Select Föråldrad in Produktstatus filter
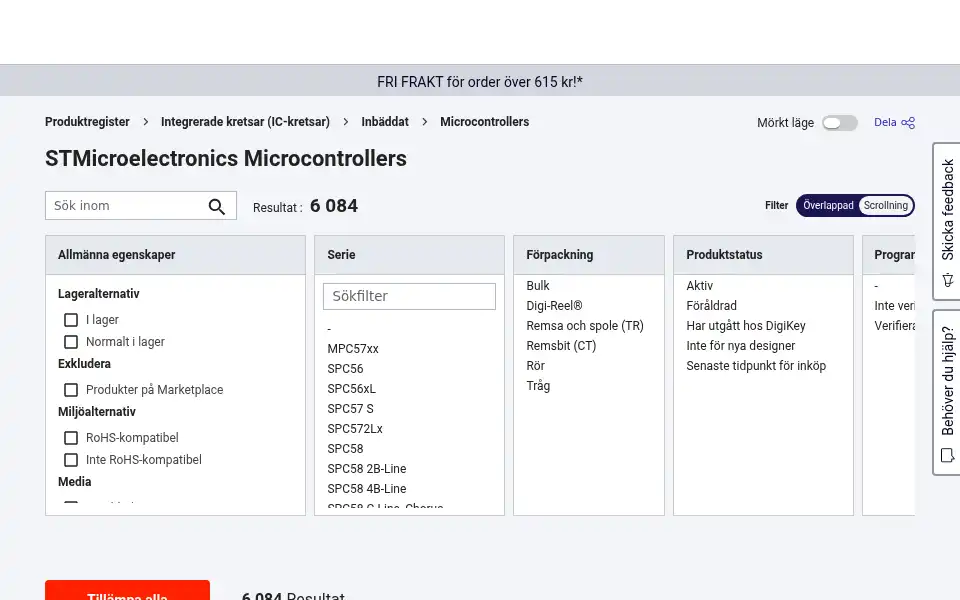This screenshot has width=960, height=600. click(x=711, y=306)
